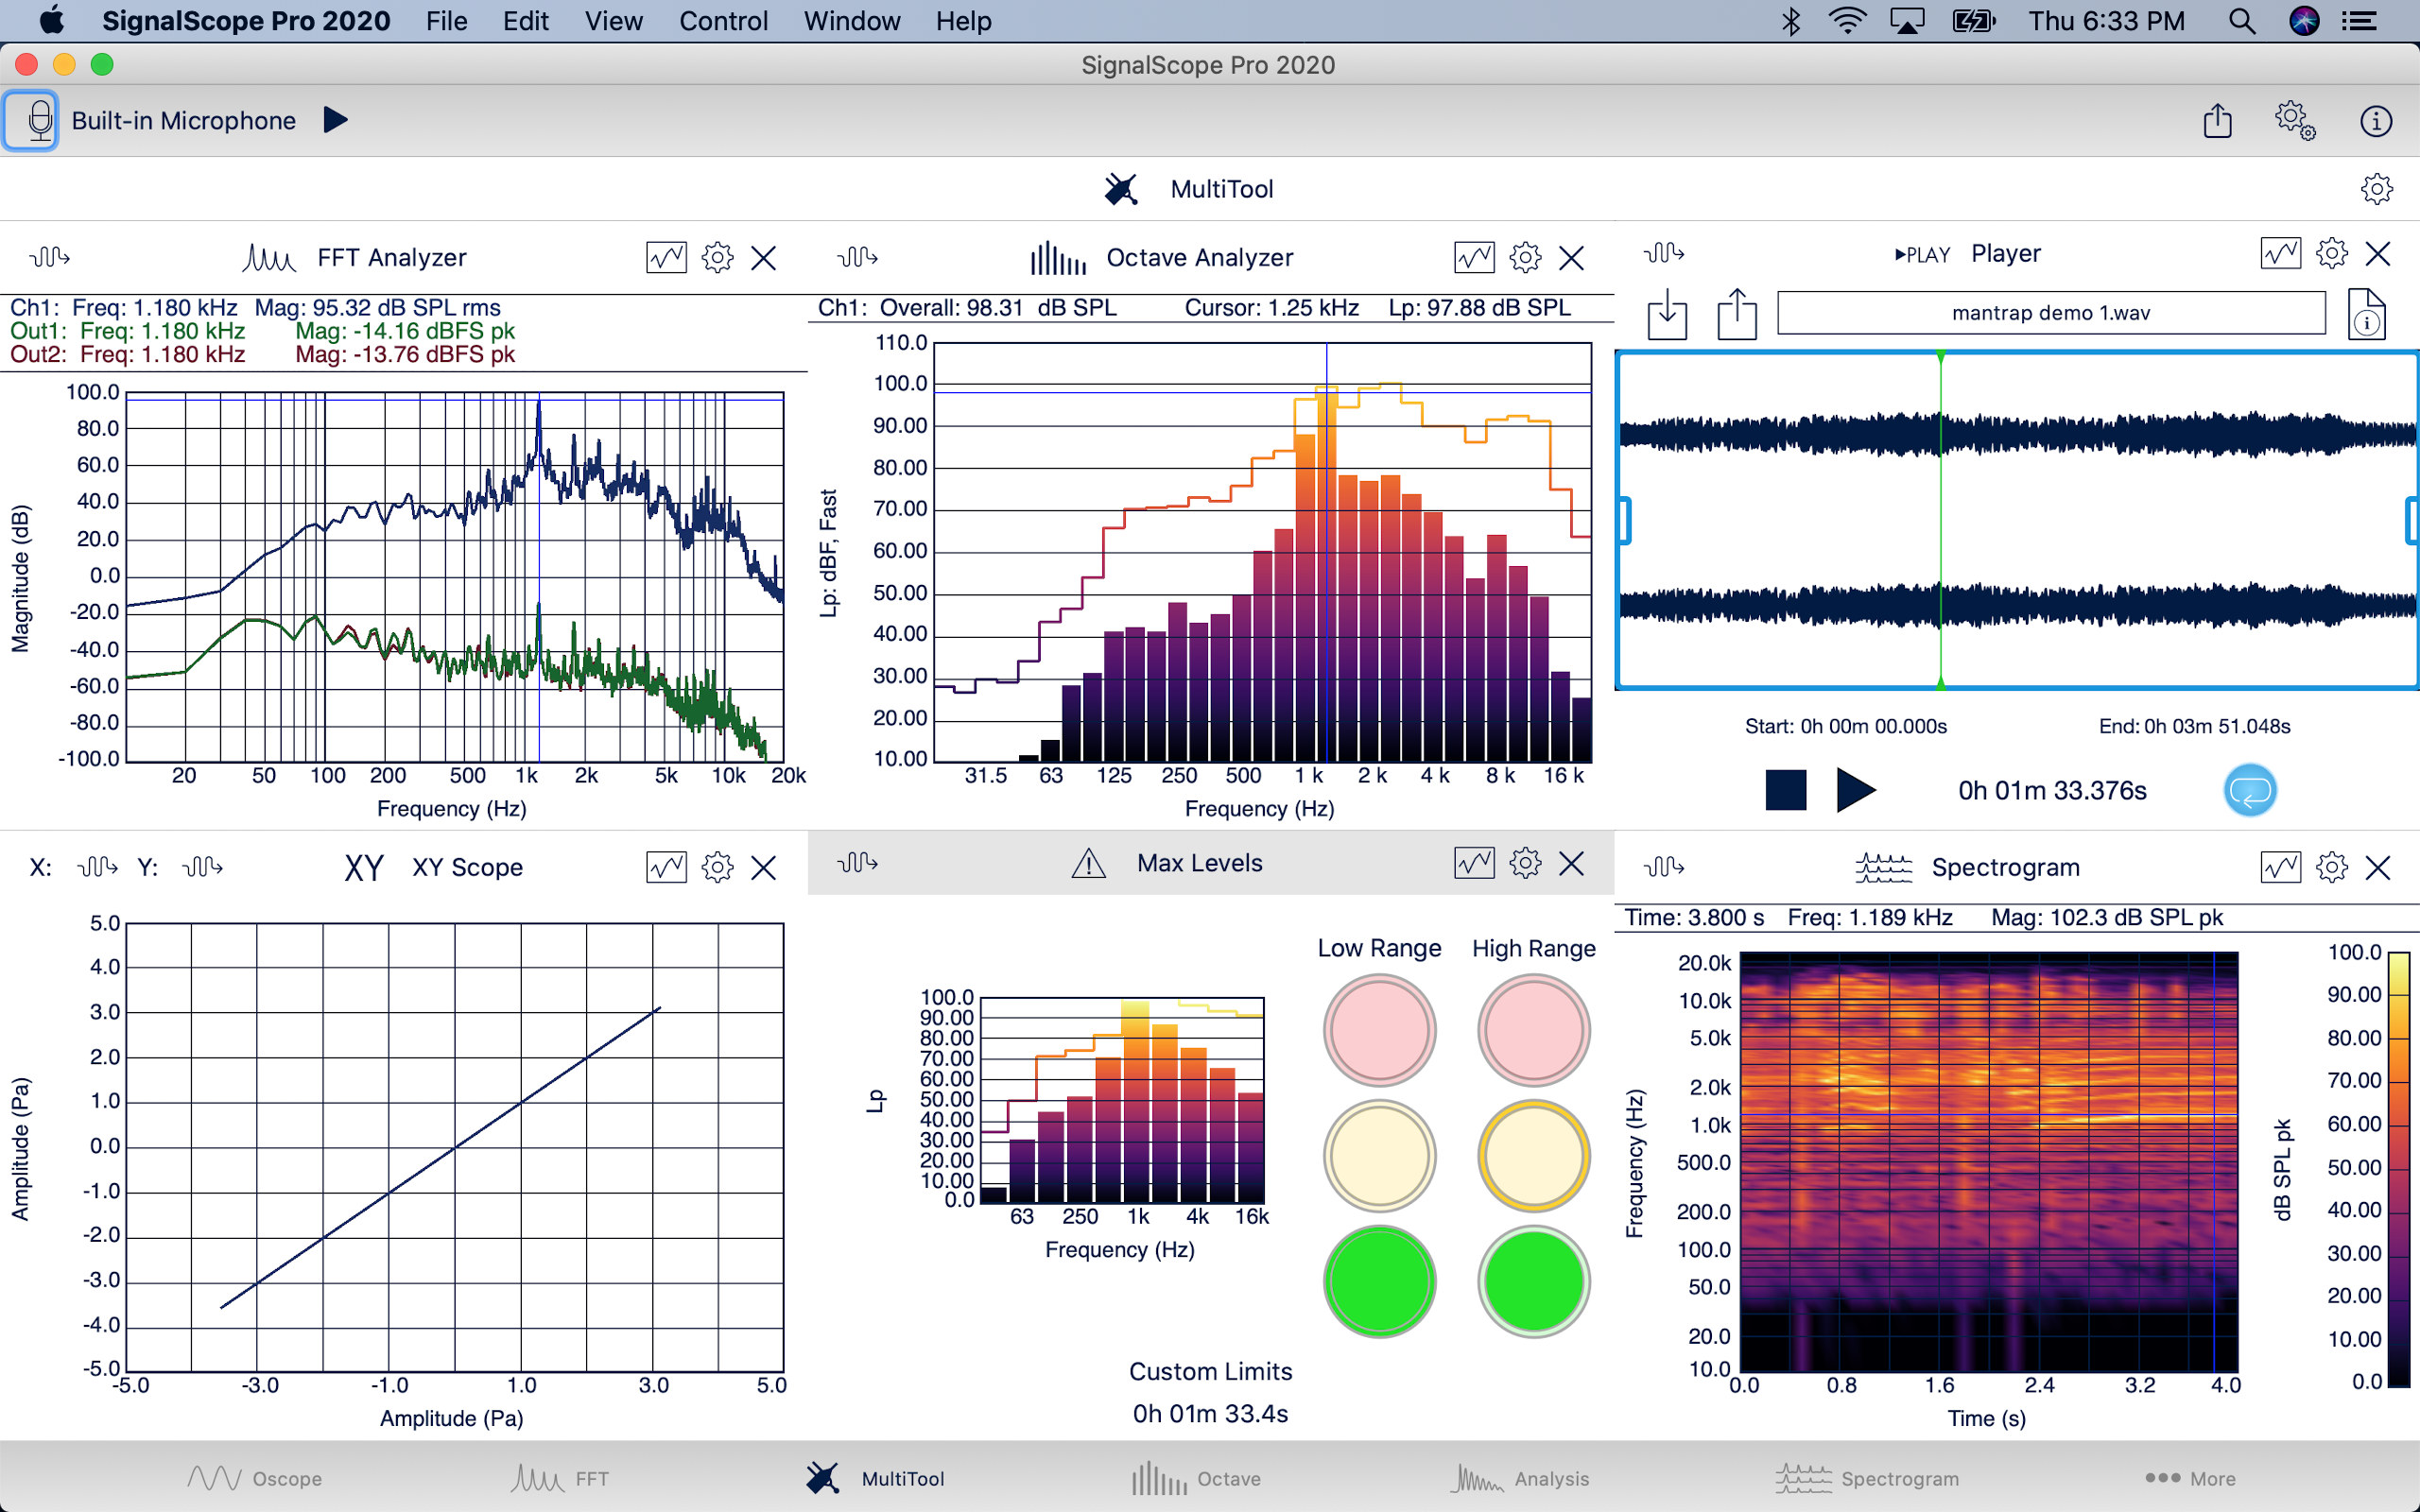Click the left selection handle of waveform
The width and height of the screenshot is (2420, 1512).
click(1625, 520)
